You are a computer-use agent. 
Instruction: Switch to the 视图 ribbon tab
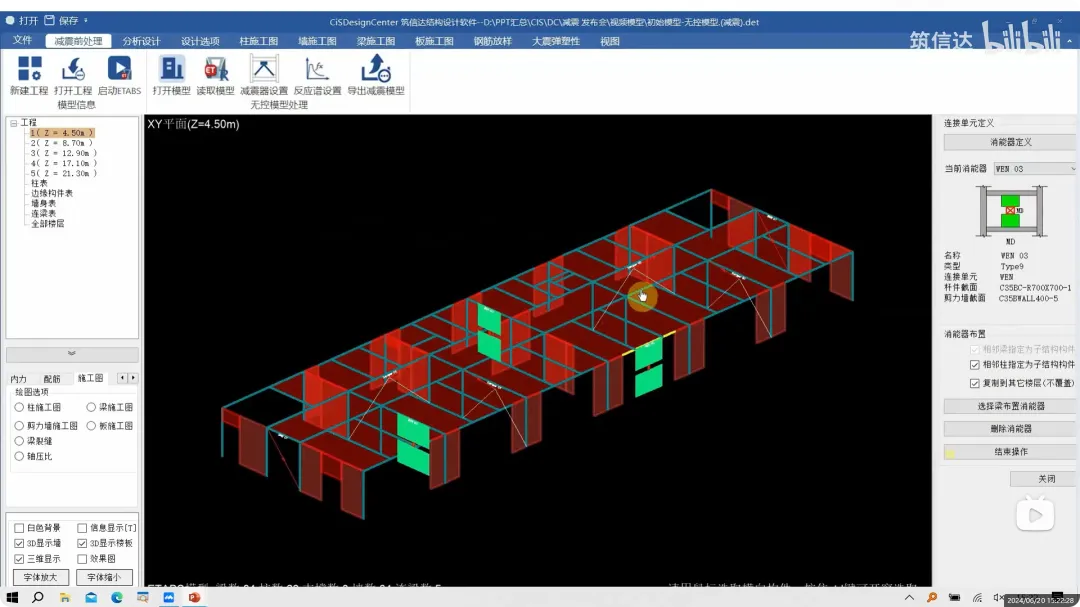point(610,41)
